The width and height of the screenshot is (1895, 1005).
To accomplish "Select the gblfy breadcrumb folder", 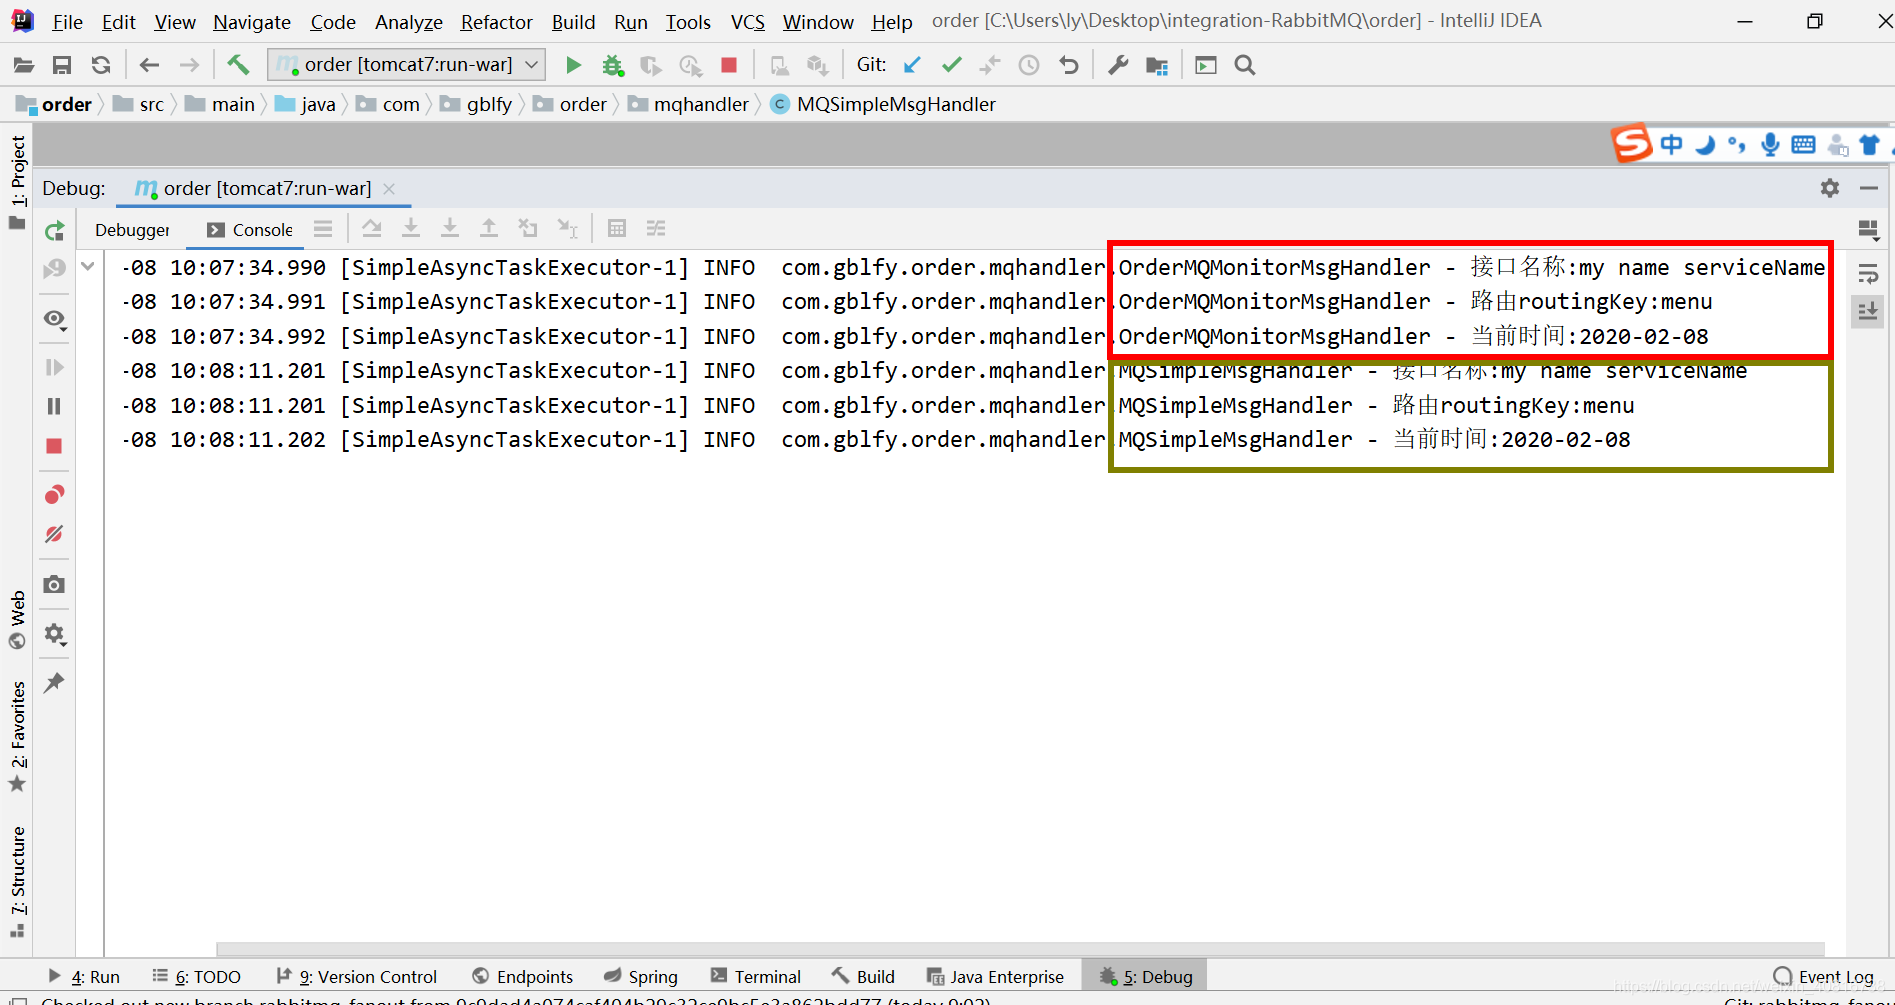I will (x=477, y=104).
